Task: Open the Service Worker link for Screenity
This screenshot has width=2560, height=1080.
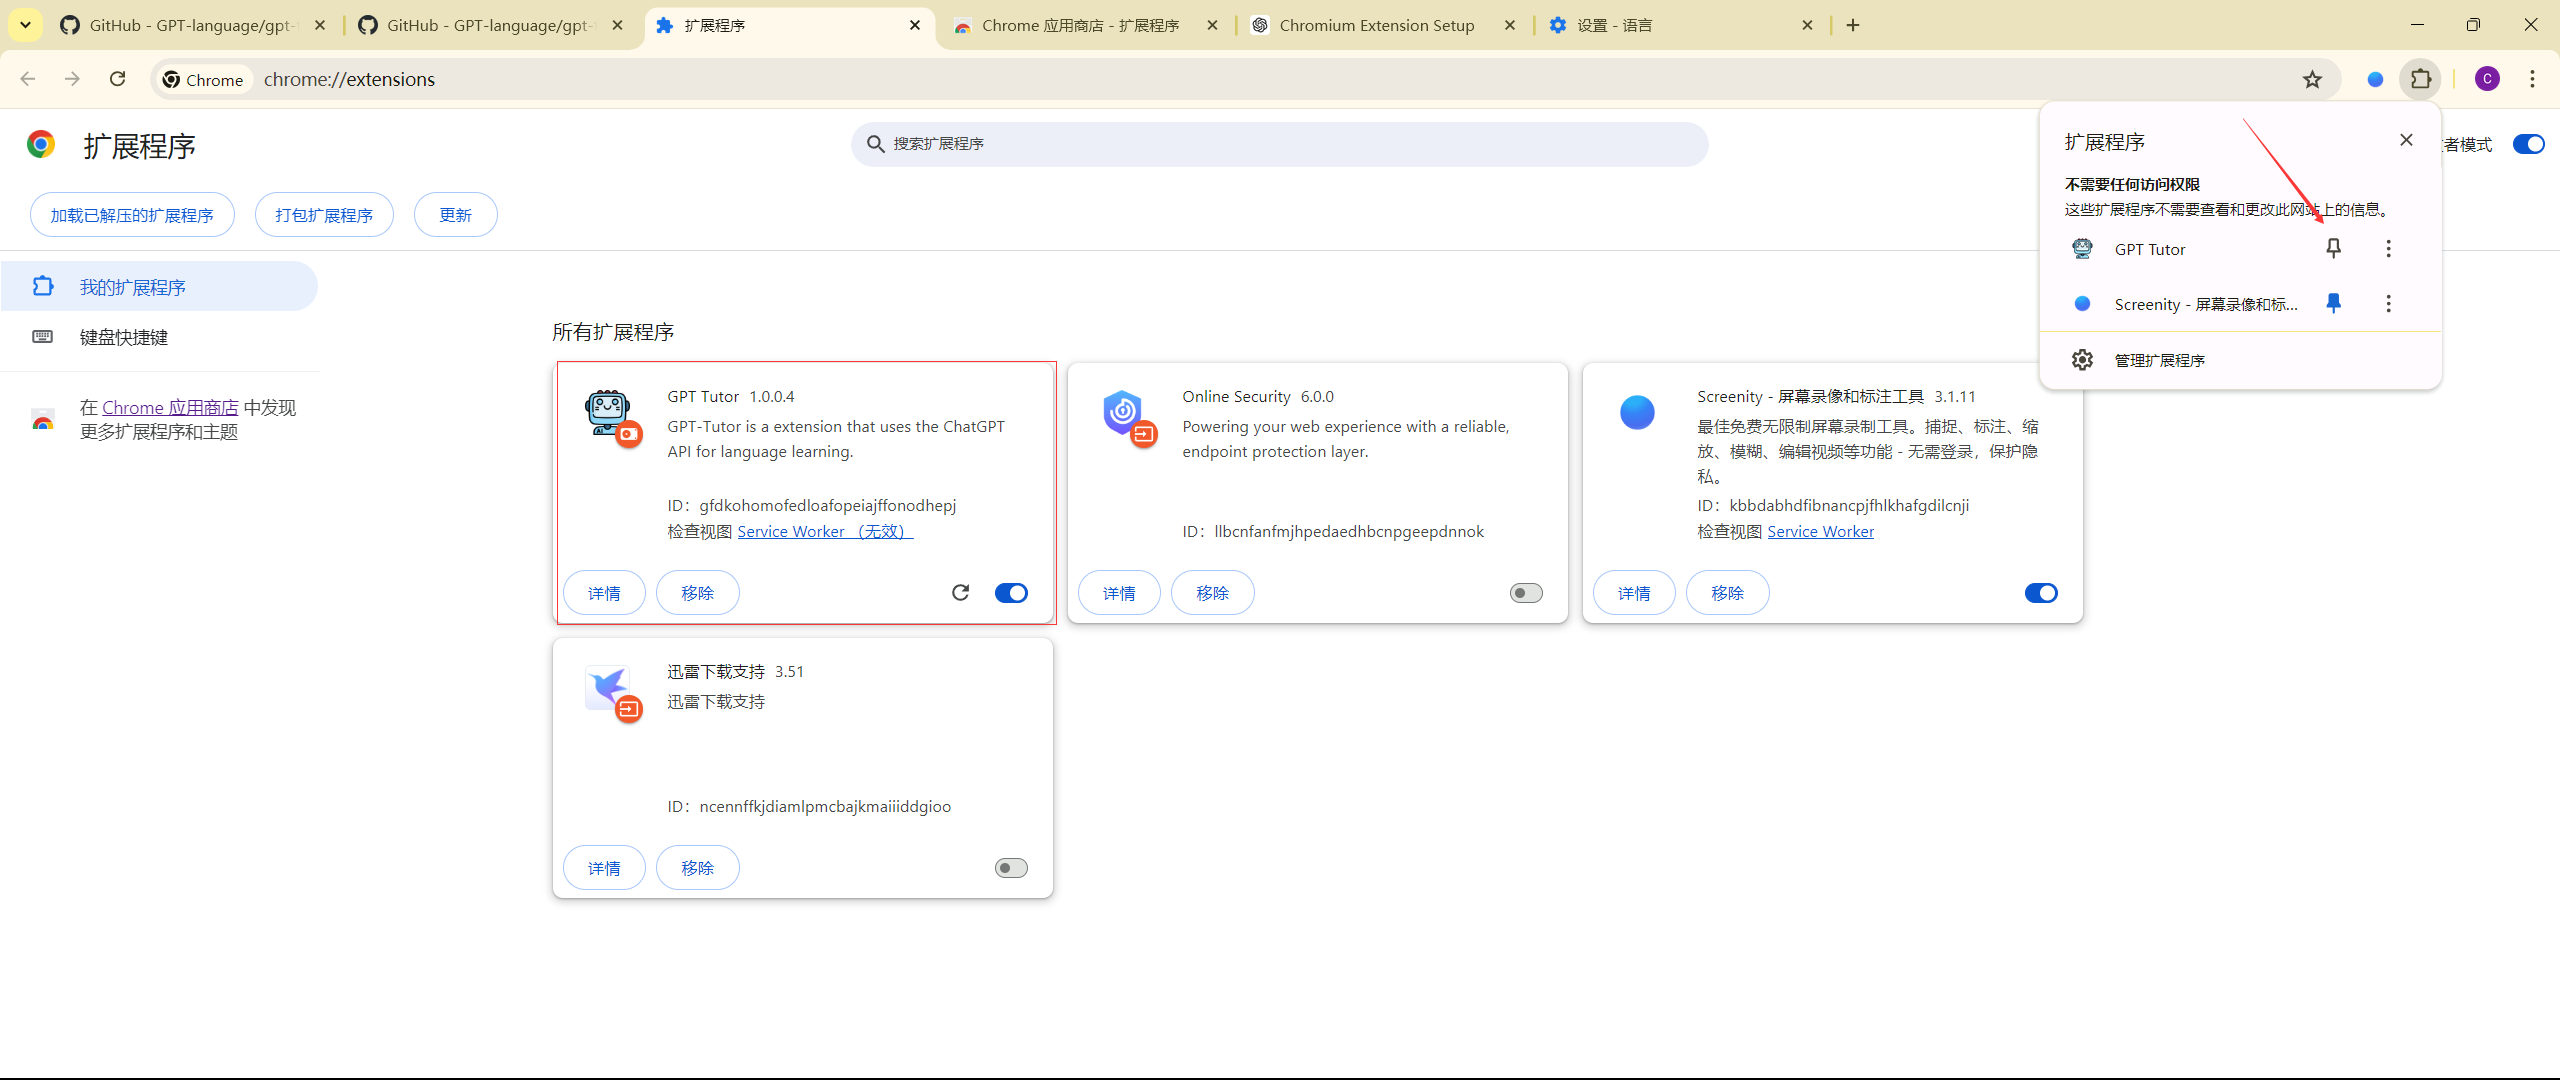Action: (1820, 532)
